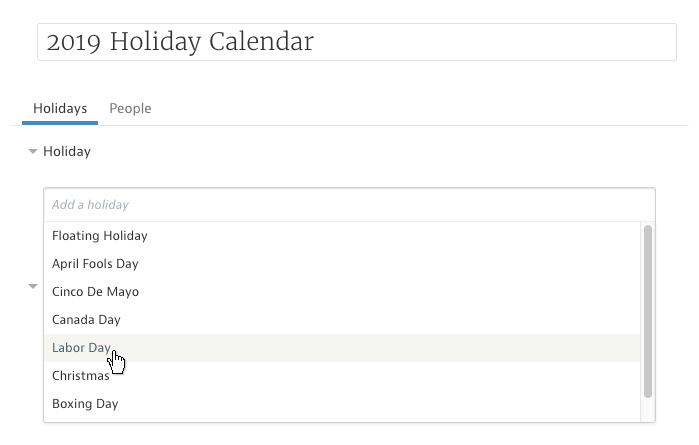Add Canada Day to the calendar

click(86, 320)
